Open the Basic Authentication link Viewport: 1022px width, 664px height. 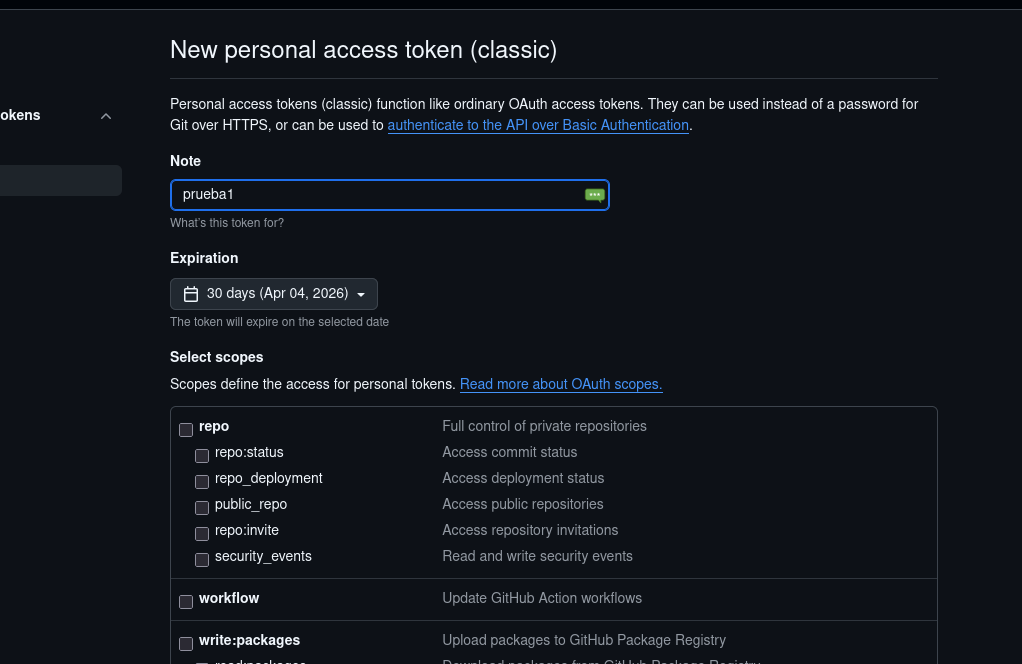click(537, 125)
